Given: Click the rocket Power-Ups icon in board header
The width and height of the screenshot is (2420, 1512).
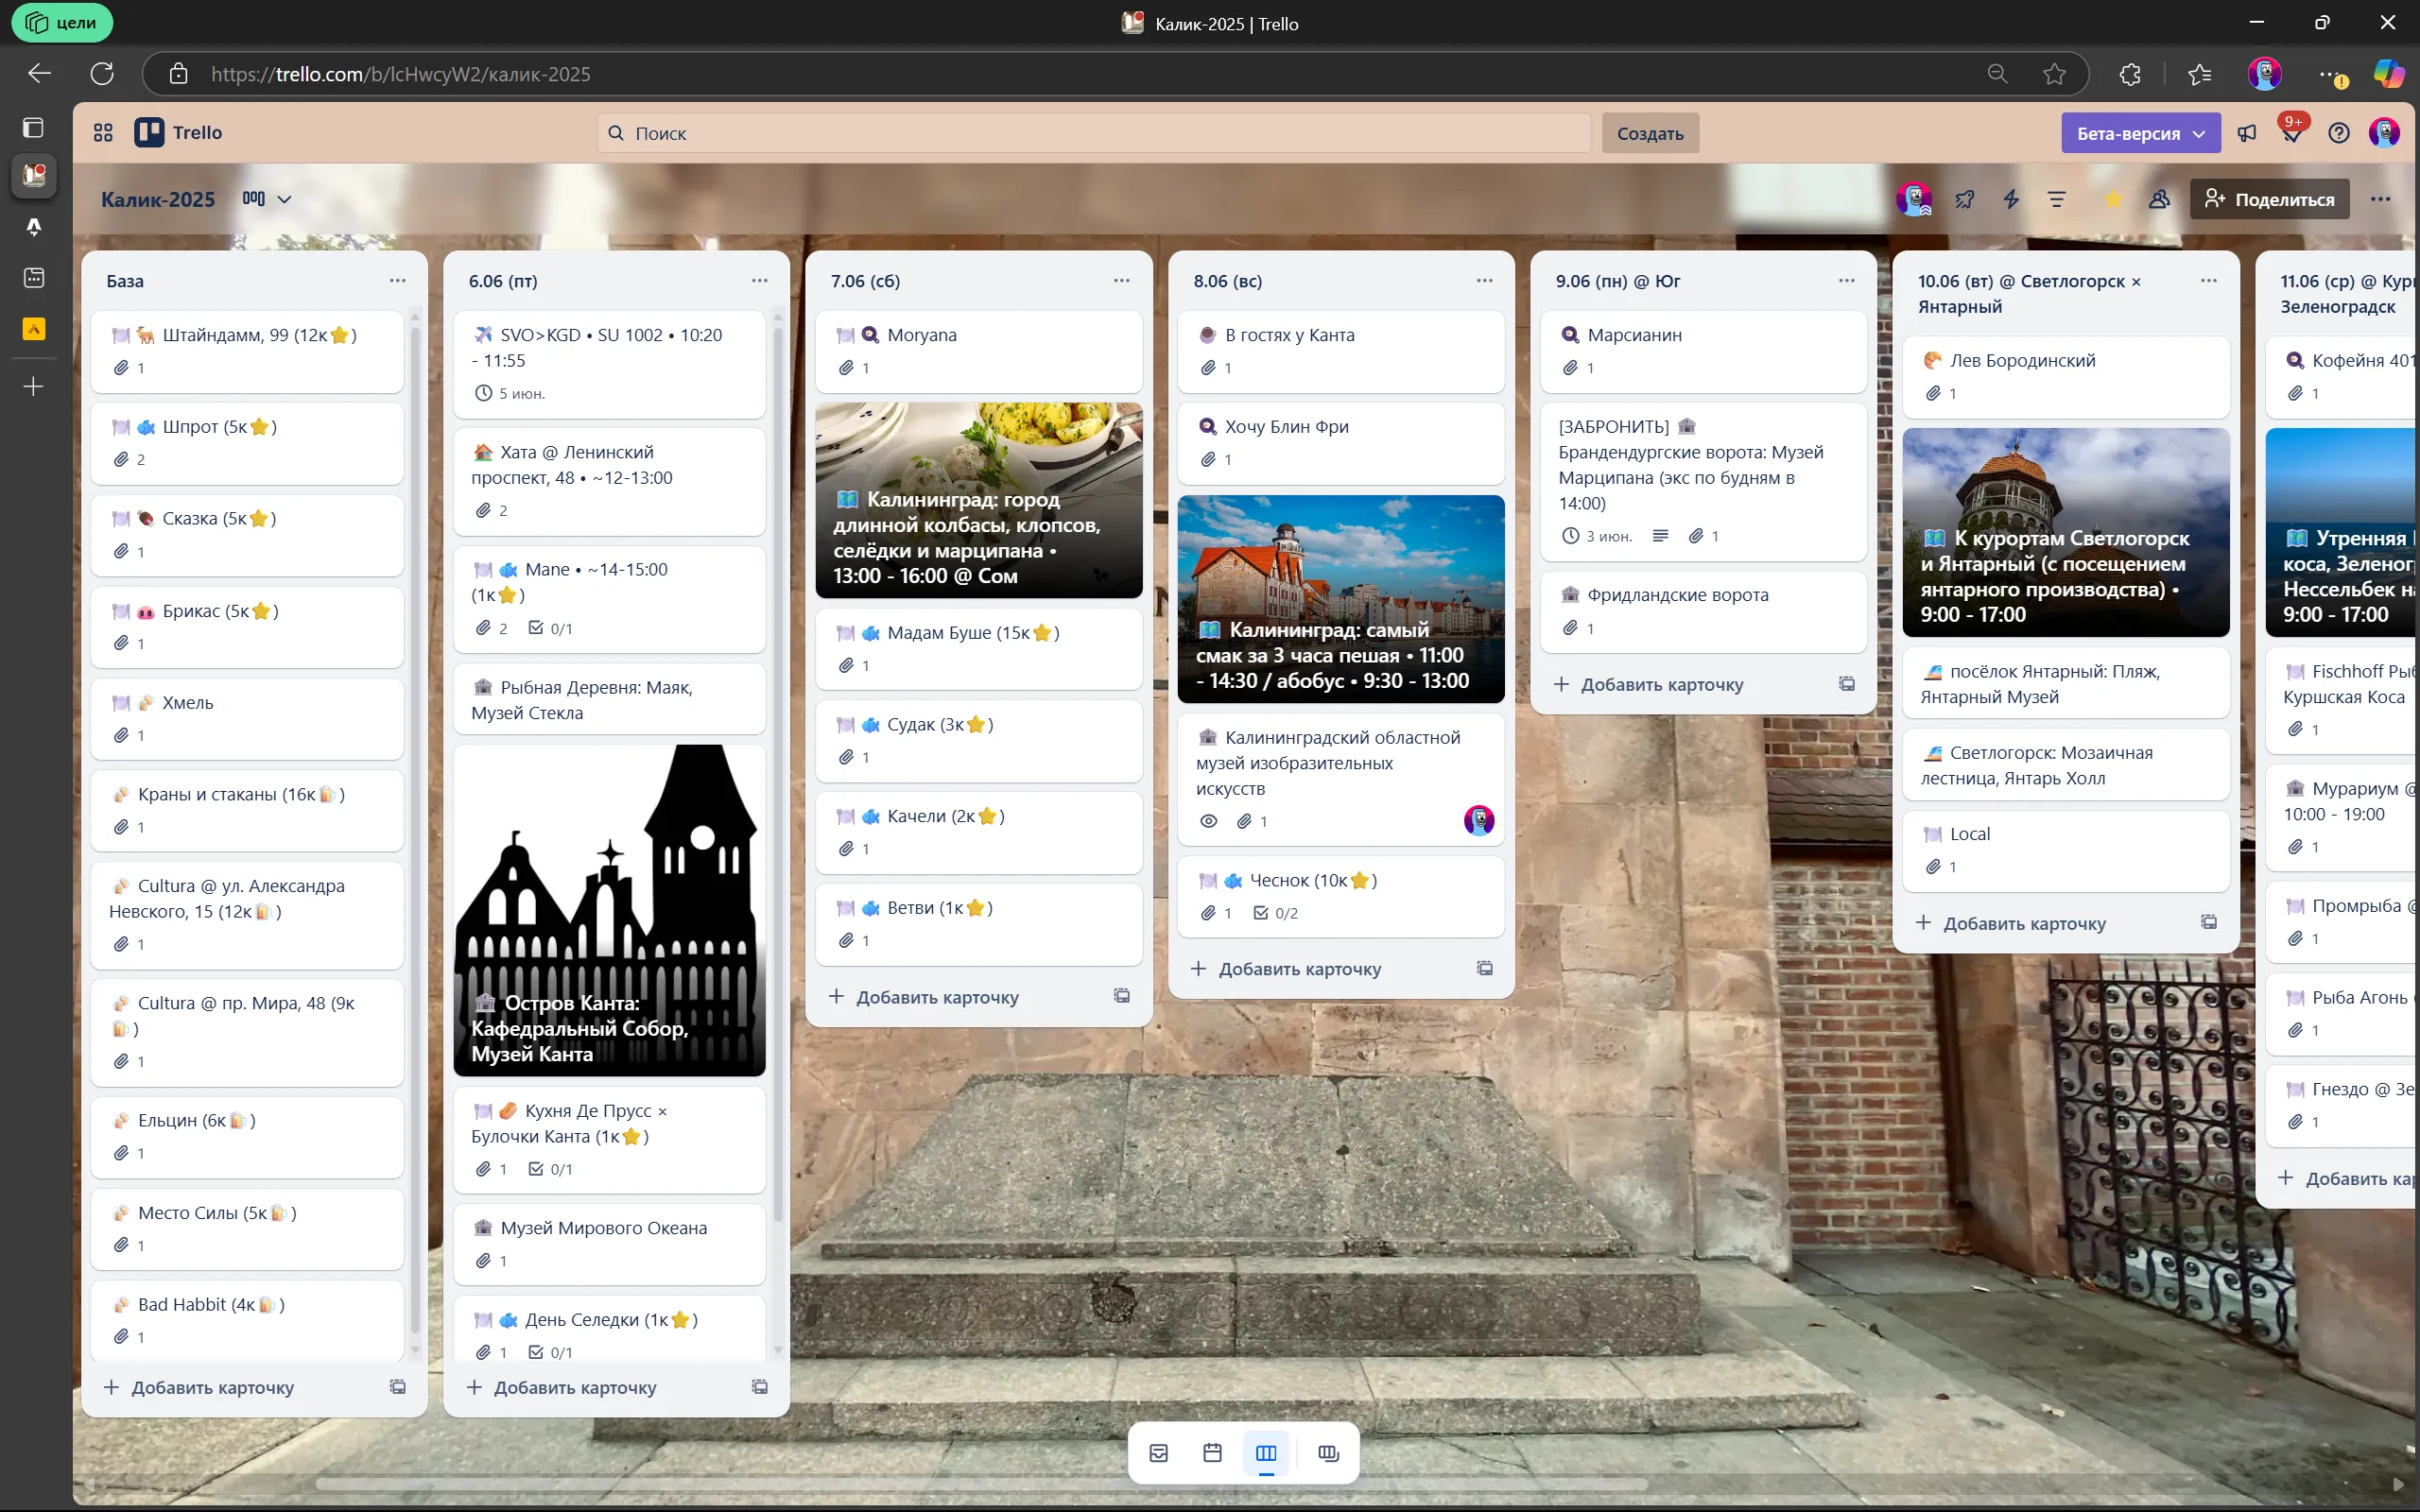Looking at the screenshot, I should pyautogui.click(x=1964, y=199).
